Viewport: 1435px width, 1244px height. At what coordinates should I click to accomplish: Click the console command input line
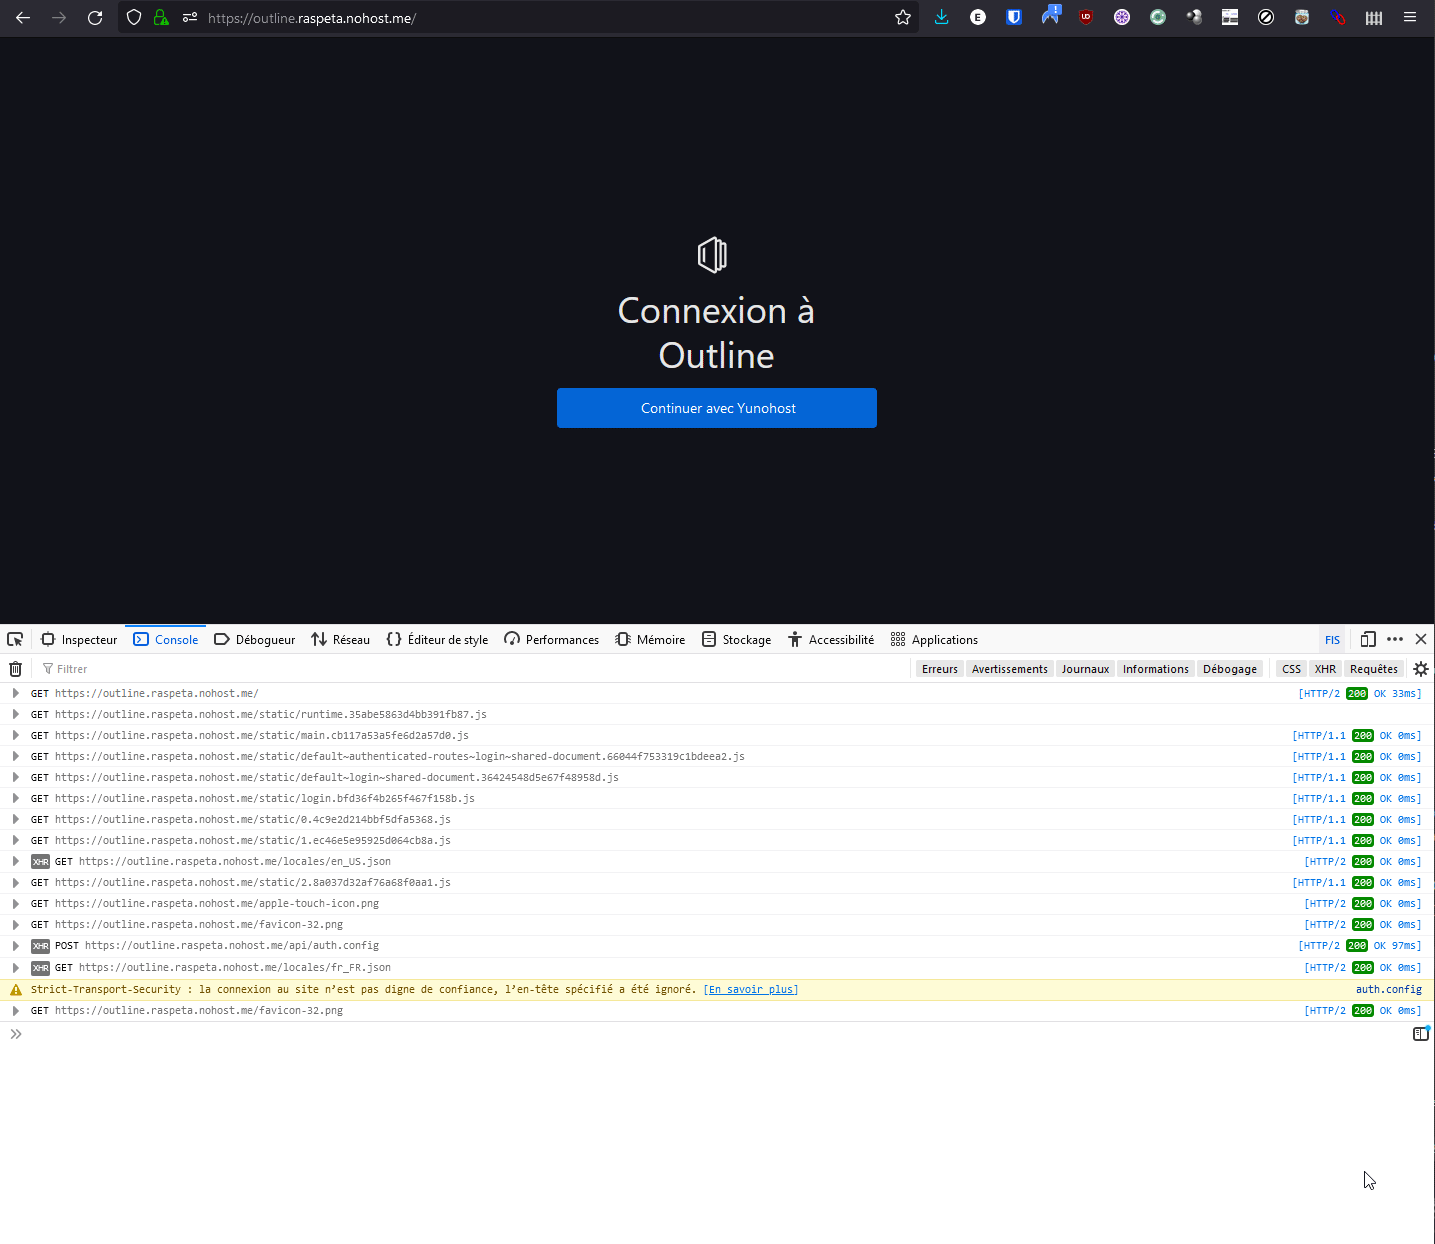coord(715,1034)
